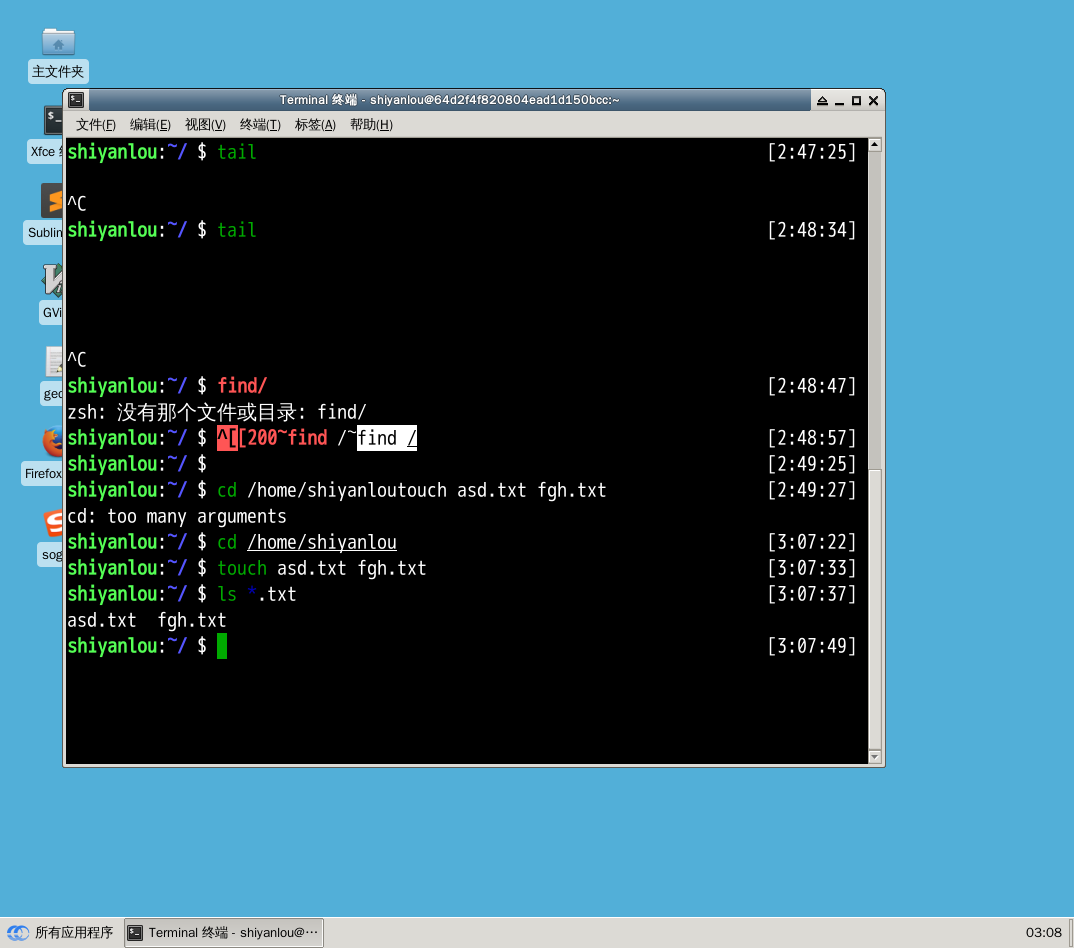Click the 'cd: too many arguments' error line
The image size is (1074, 948).
[177, 516]
